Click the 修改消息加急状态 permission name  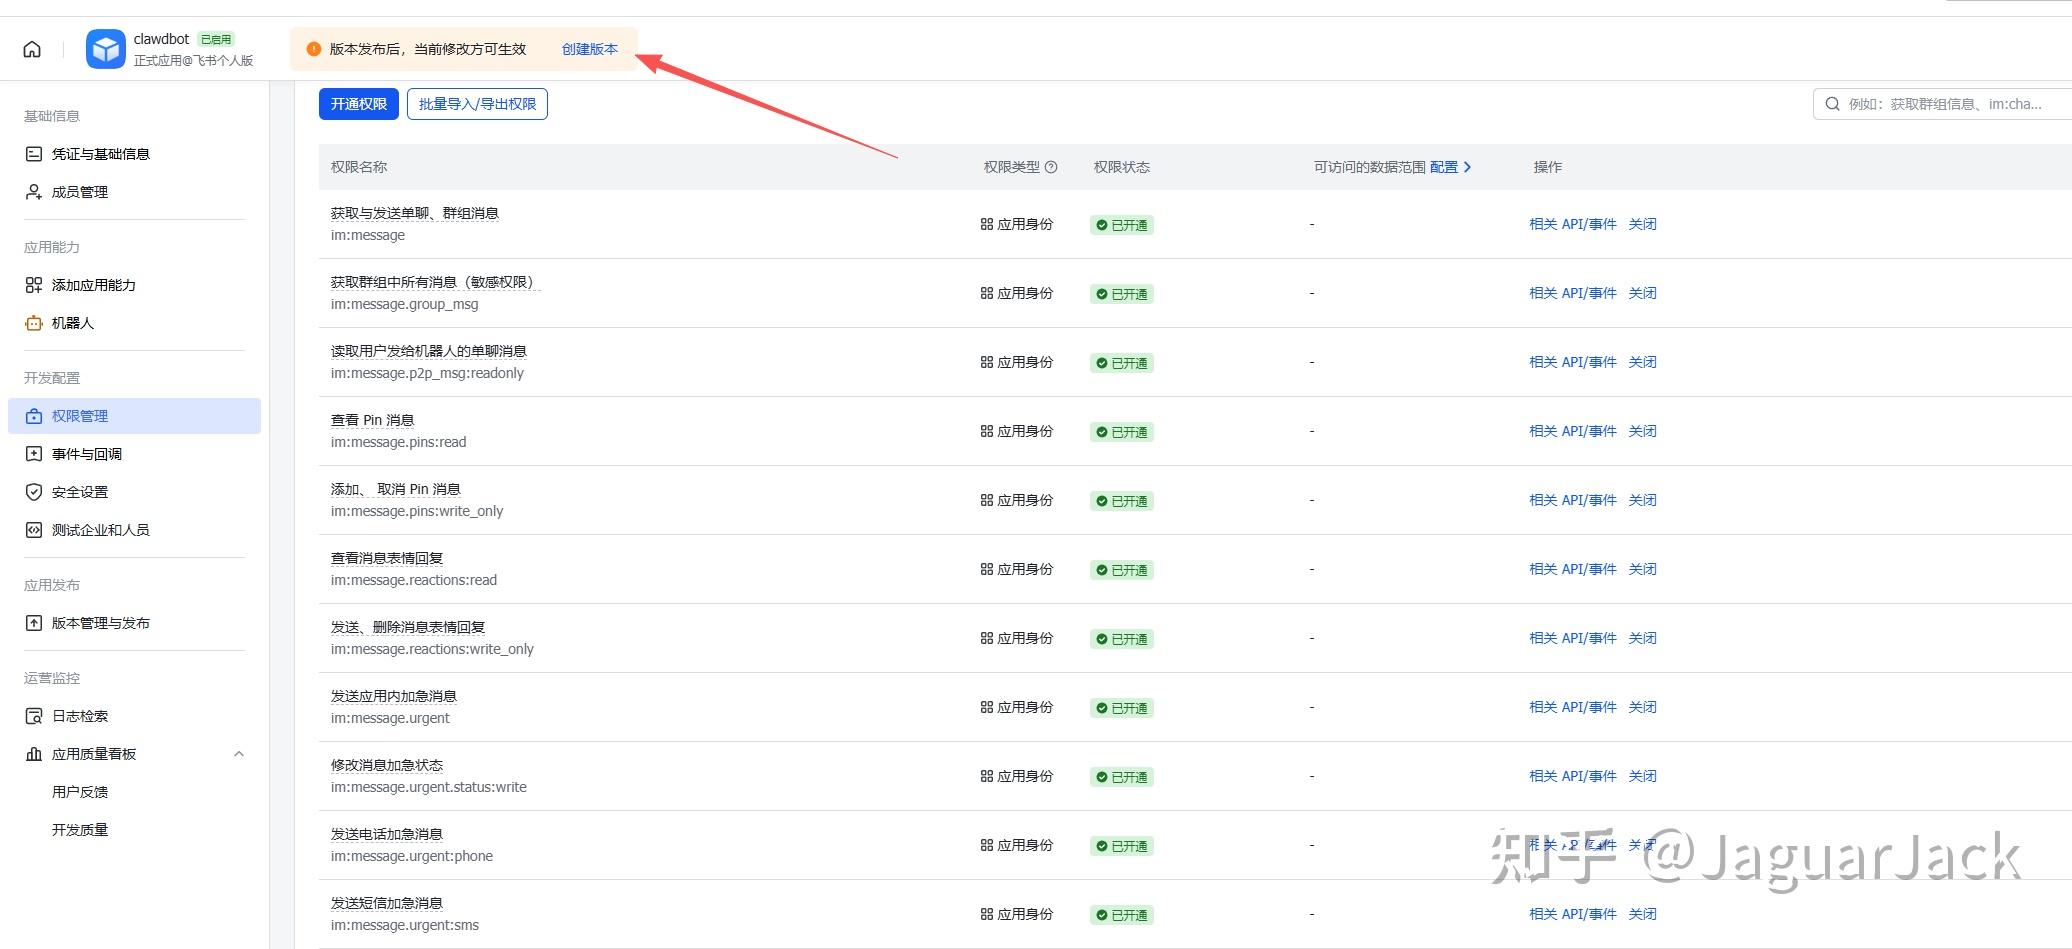point(387,765)
